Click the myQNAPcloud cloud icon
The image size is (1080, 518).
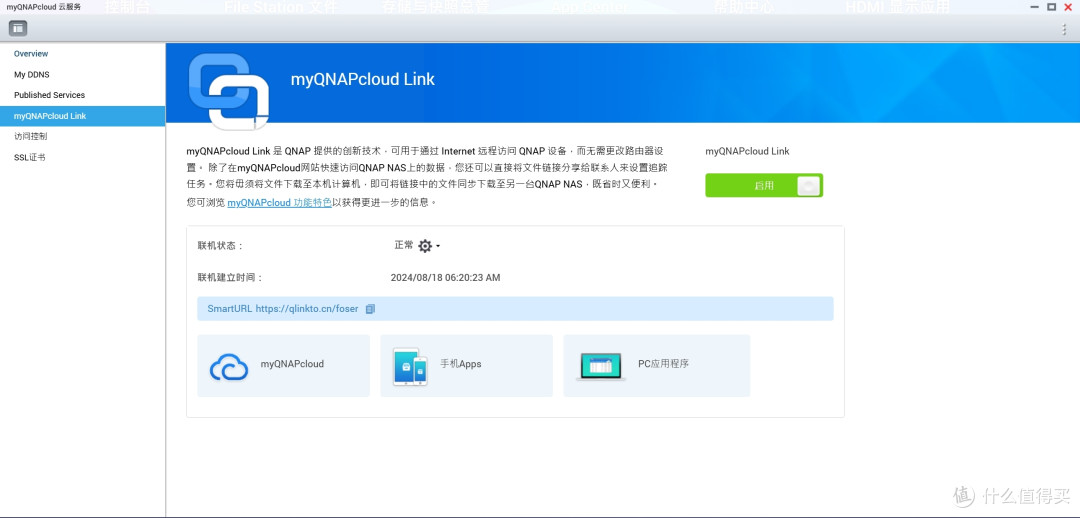229,367
